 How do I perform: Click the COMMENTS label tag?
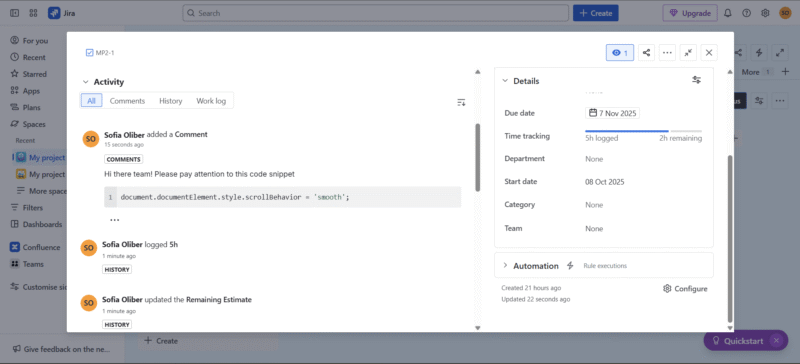[x=123, y=159]
